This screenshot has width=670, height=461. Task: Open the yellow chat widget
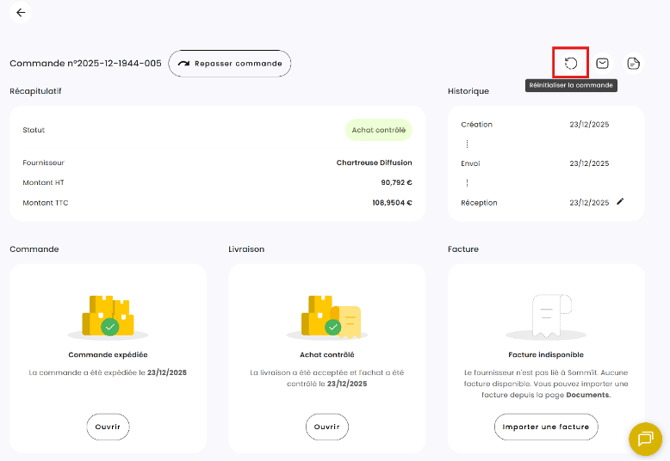(x=645, y=438)
